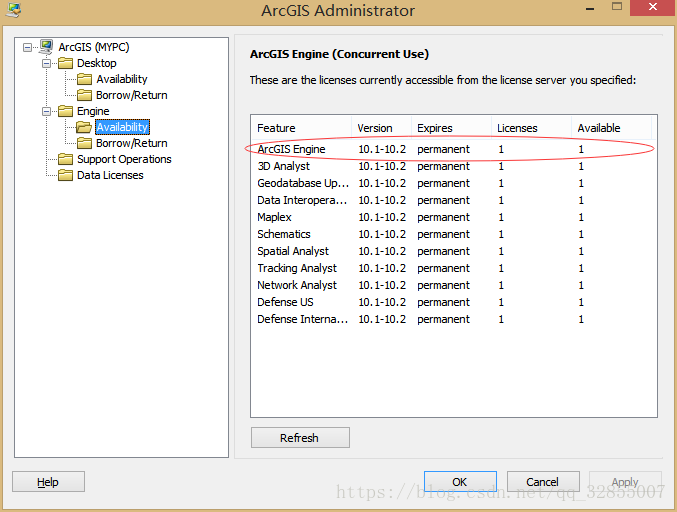Click the Desktop folder icon
The image size is (677, 512).
point(65,63)
